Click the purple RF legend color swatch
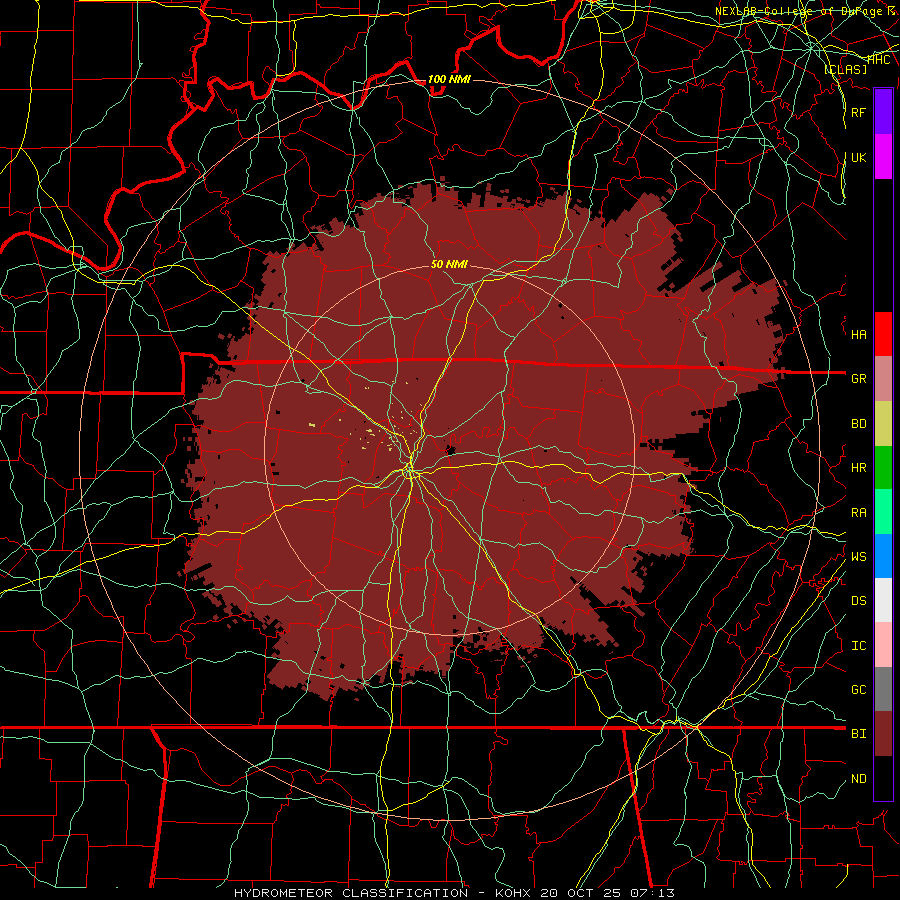 (883, 112)
